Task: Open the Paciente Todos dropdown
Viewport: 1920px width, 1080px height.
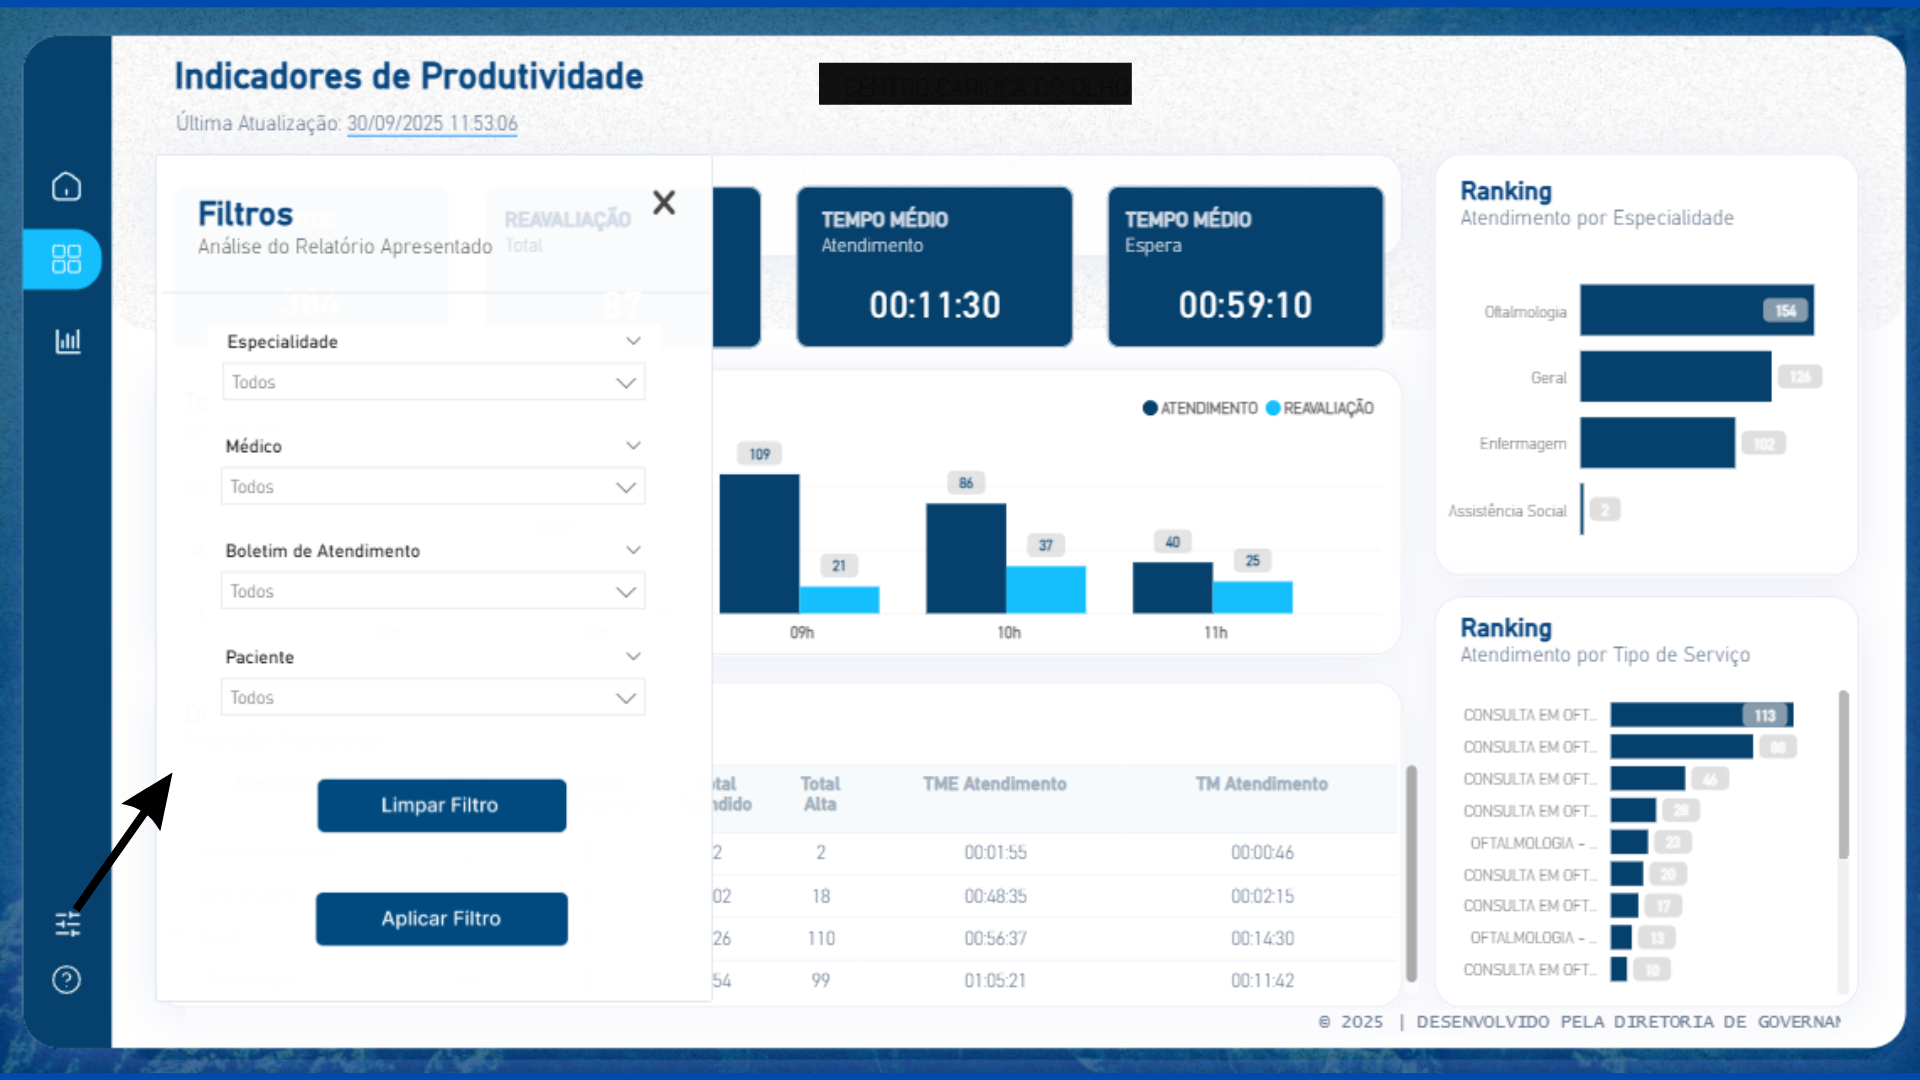Action: 433,698
